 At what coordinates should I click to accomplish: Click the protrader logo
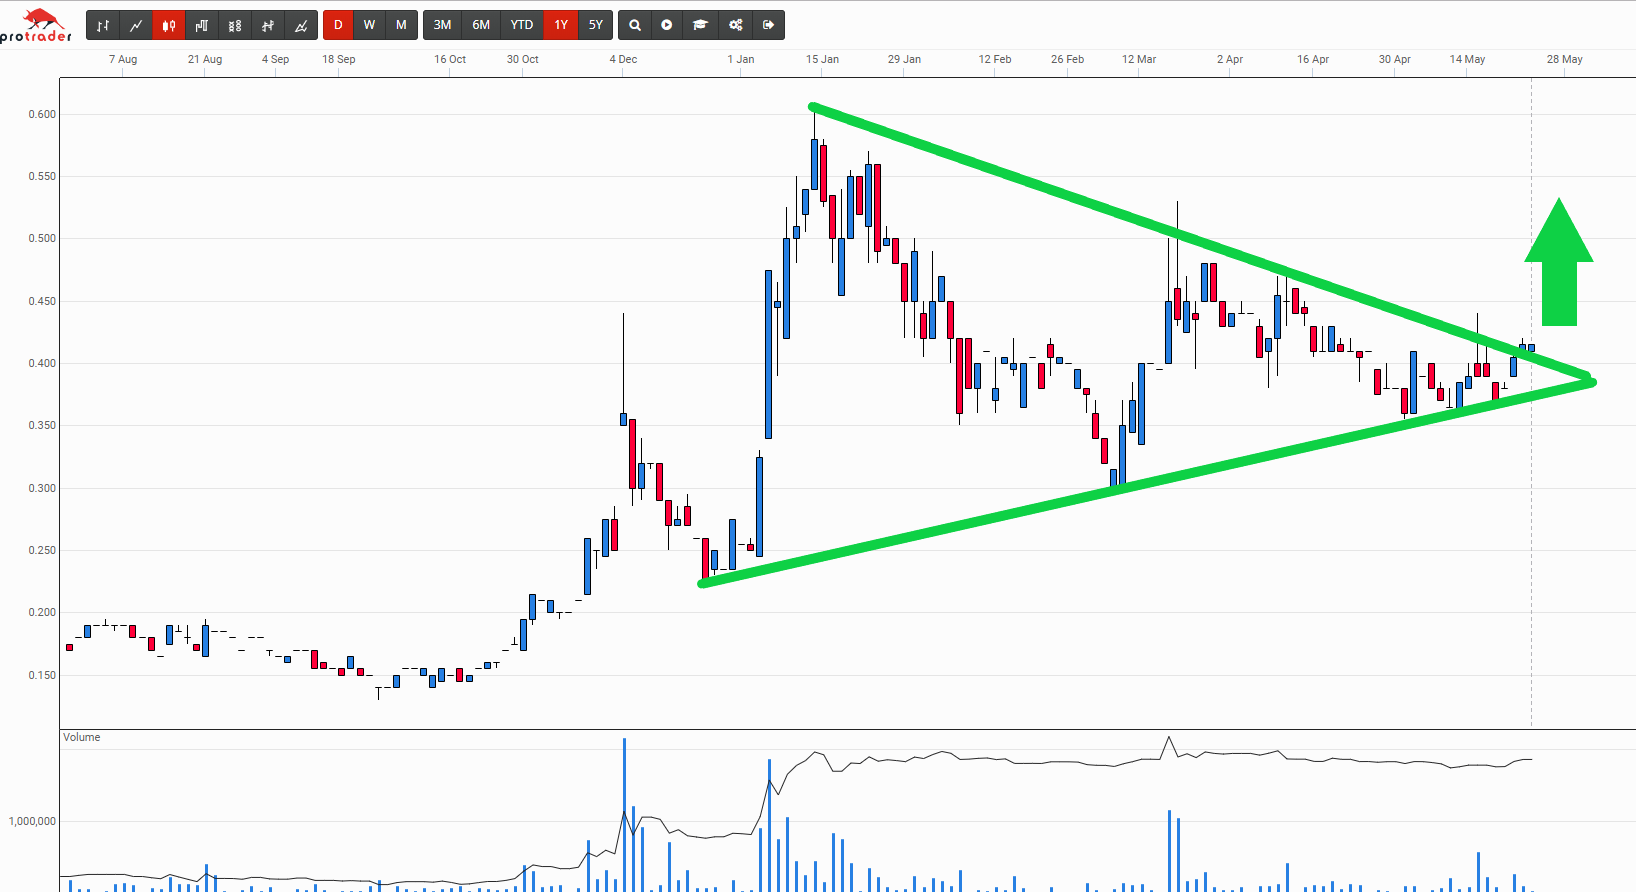pos(37,26)
